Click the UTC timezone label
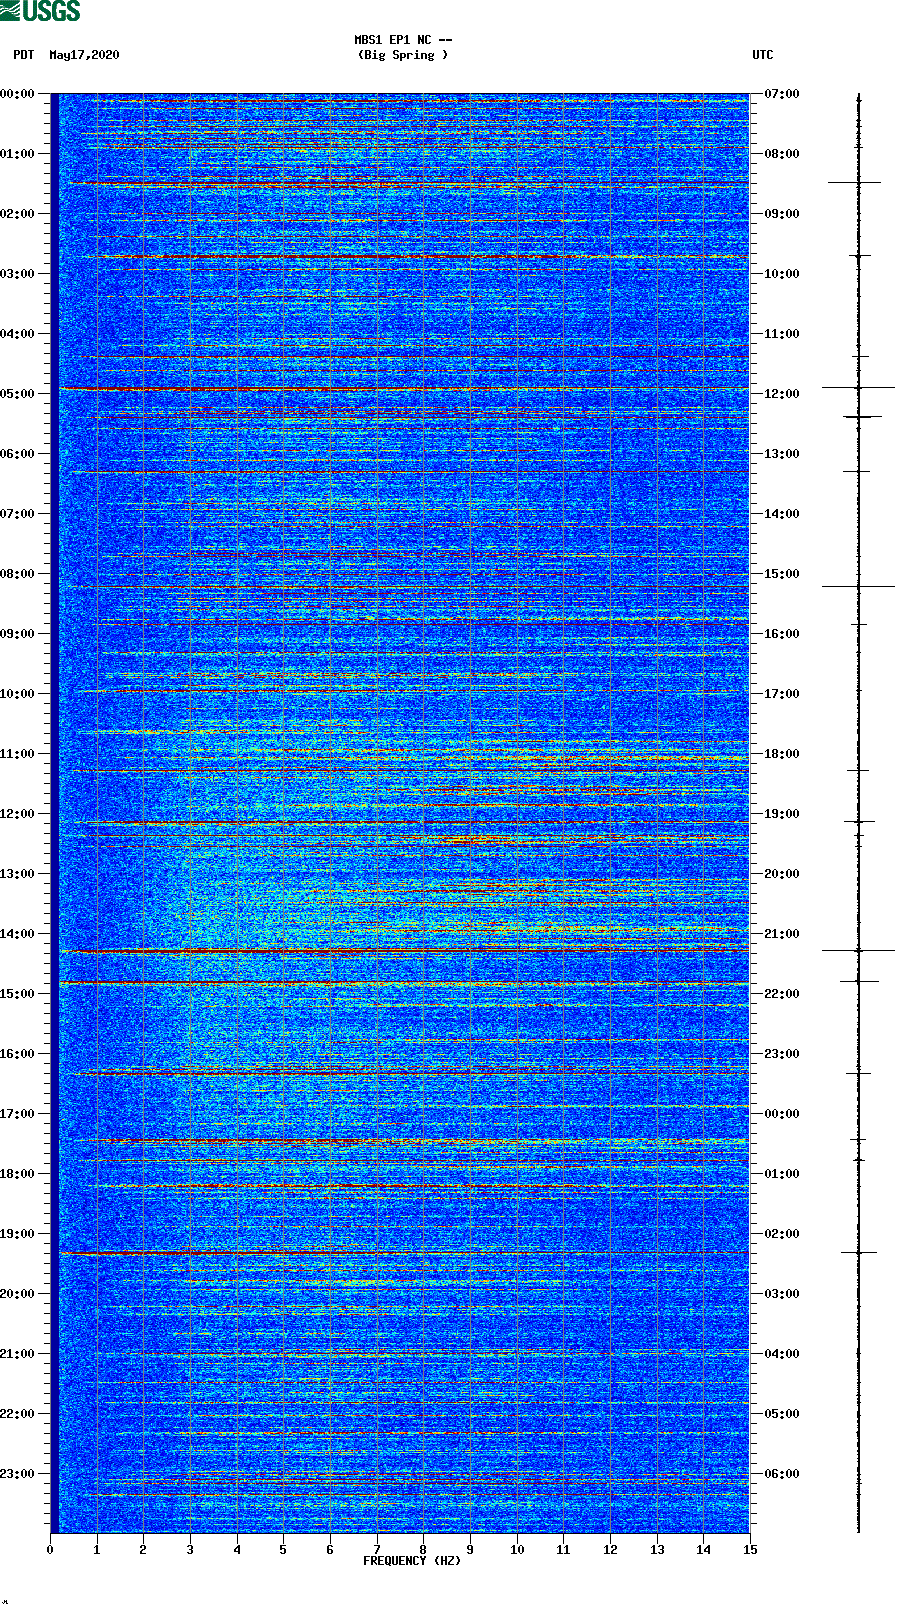Image resolution: width=902 pixels, height=1613 pixels. coord(763,55)
